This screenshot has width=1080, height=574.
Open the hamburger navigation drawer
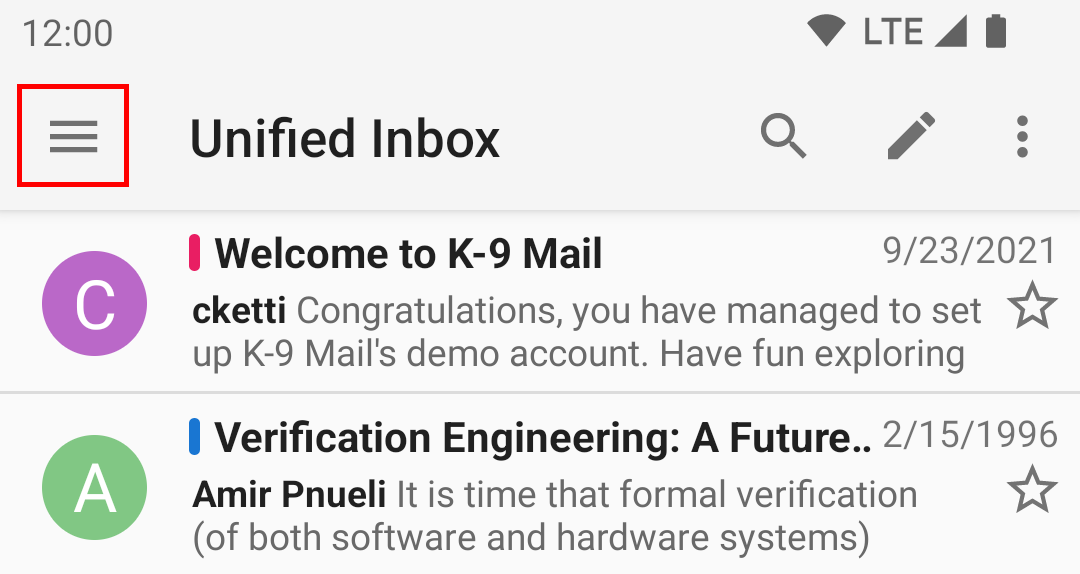click(73, 136)
